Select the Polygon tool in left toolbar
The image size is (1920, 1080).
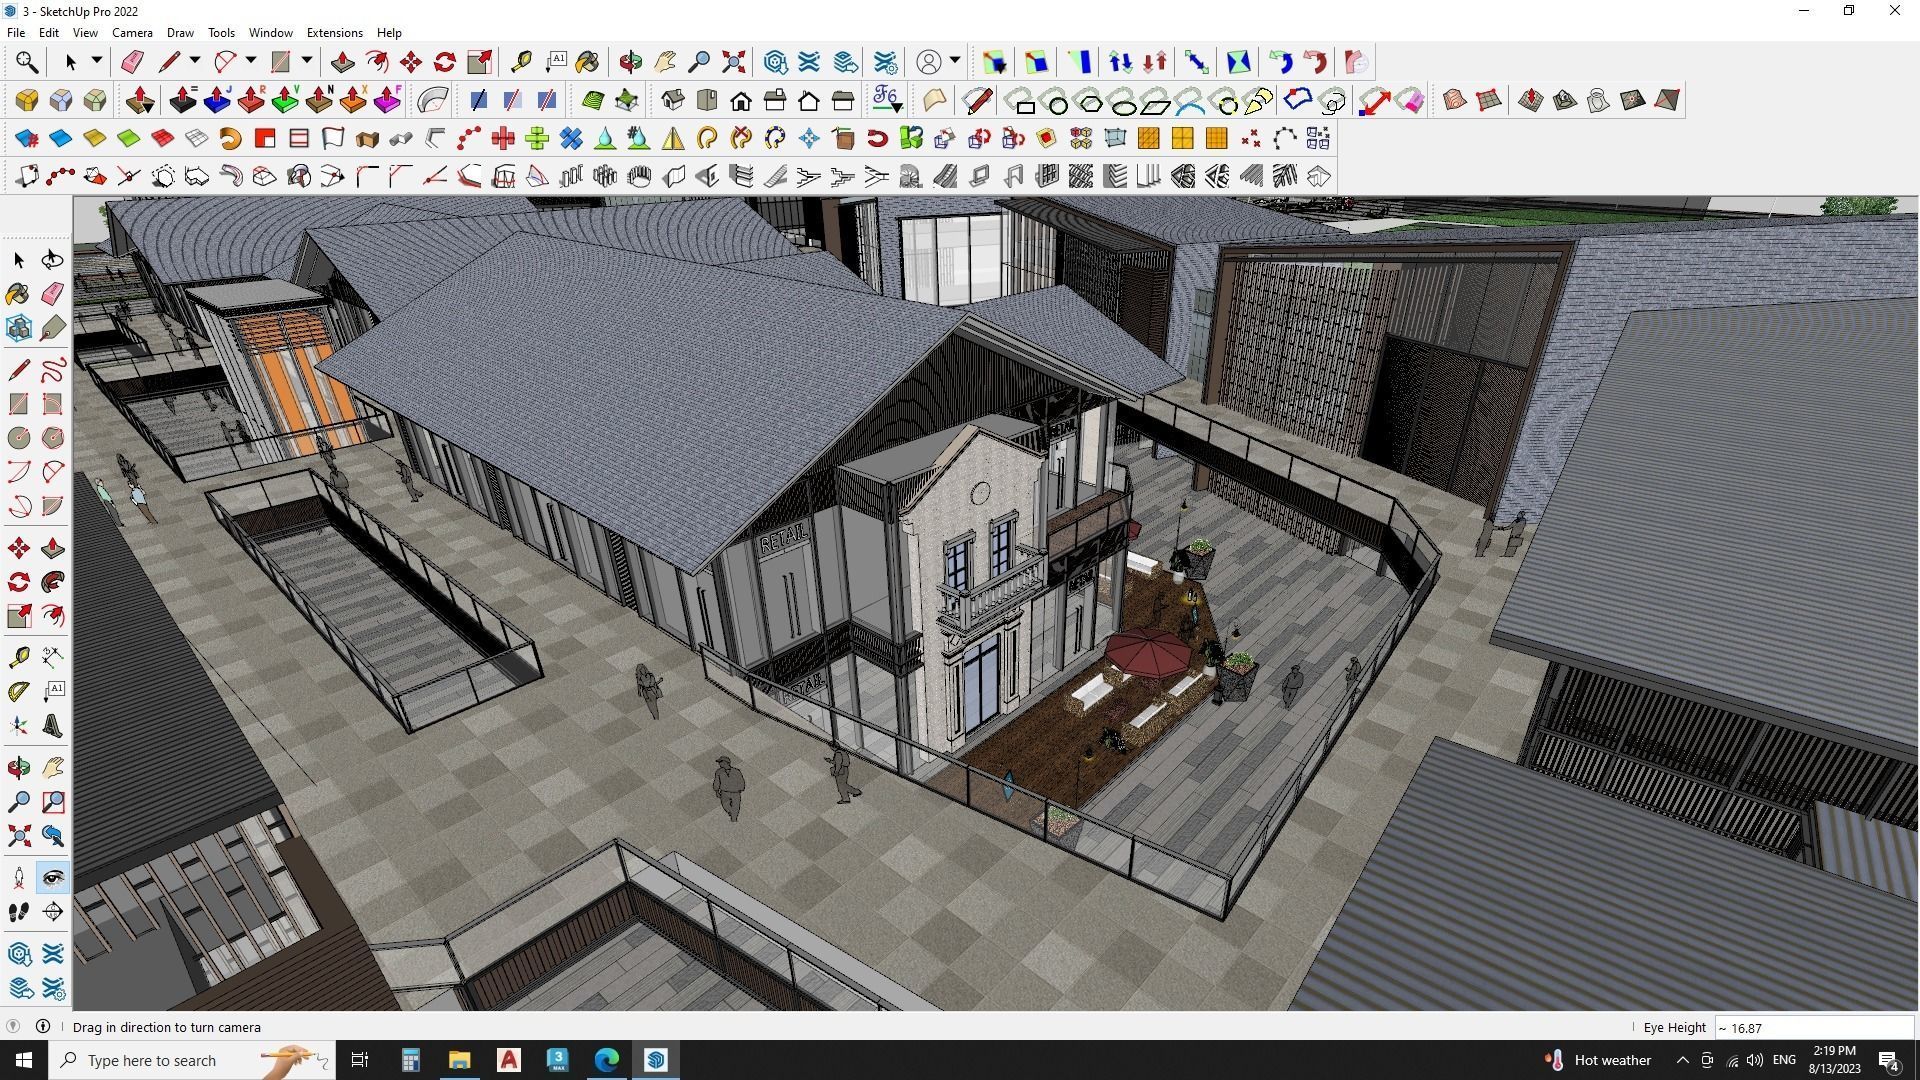[53, 438]
